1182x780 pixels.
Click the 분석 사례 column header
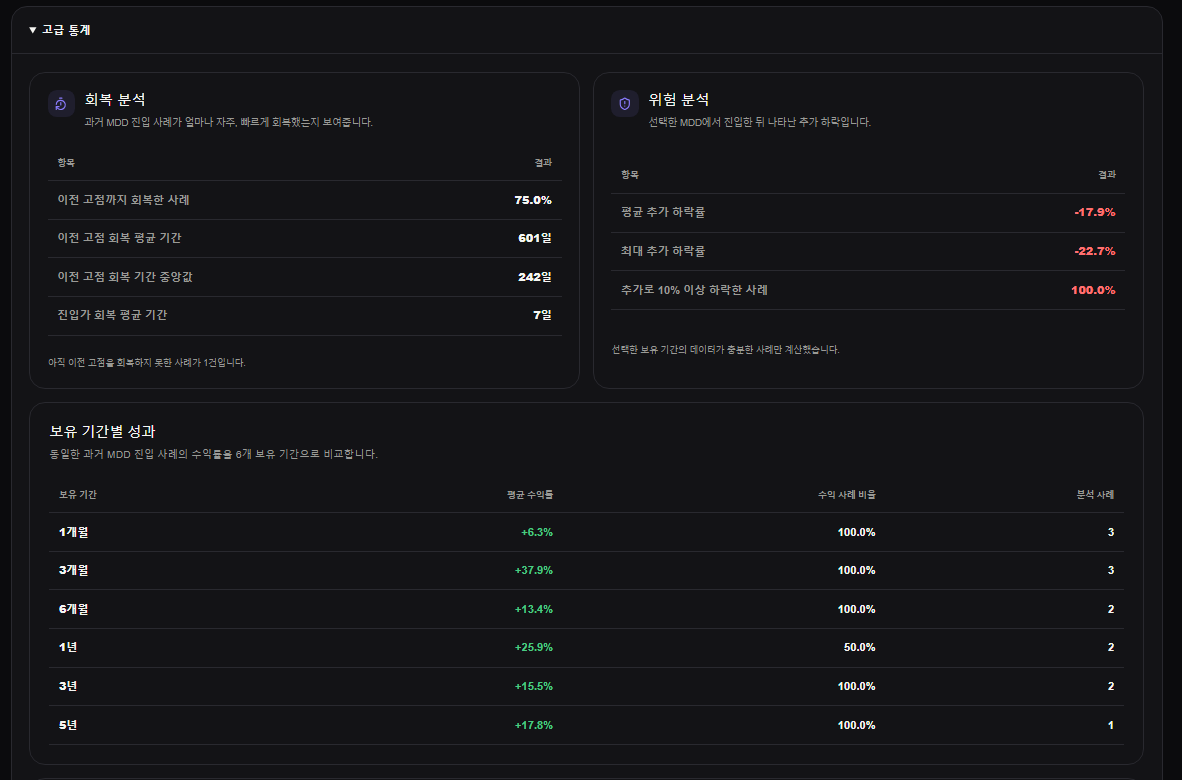(1095, 494)
